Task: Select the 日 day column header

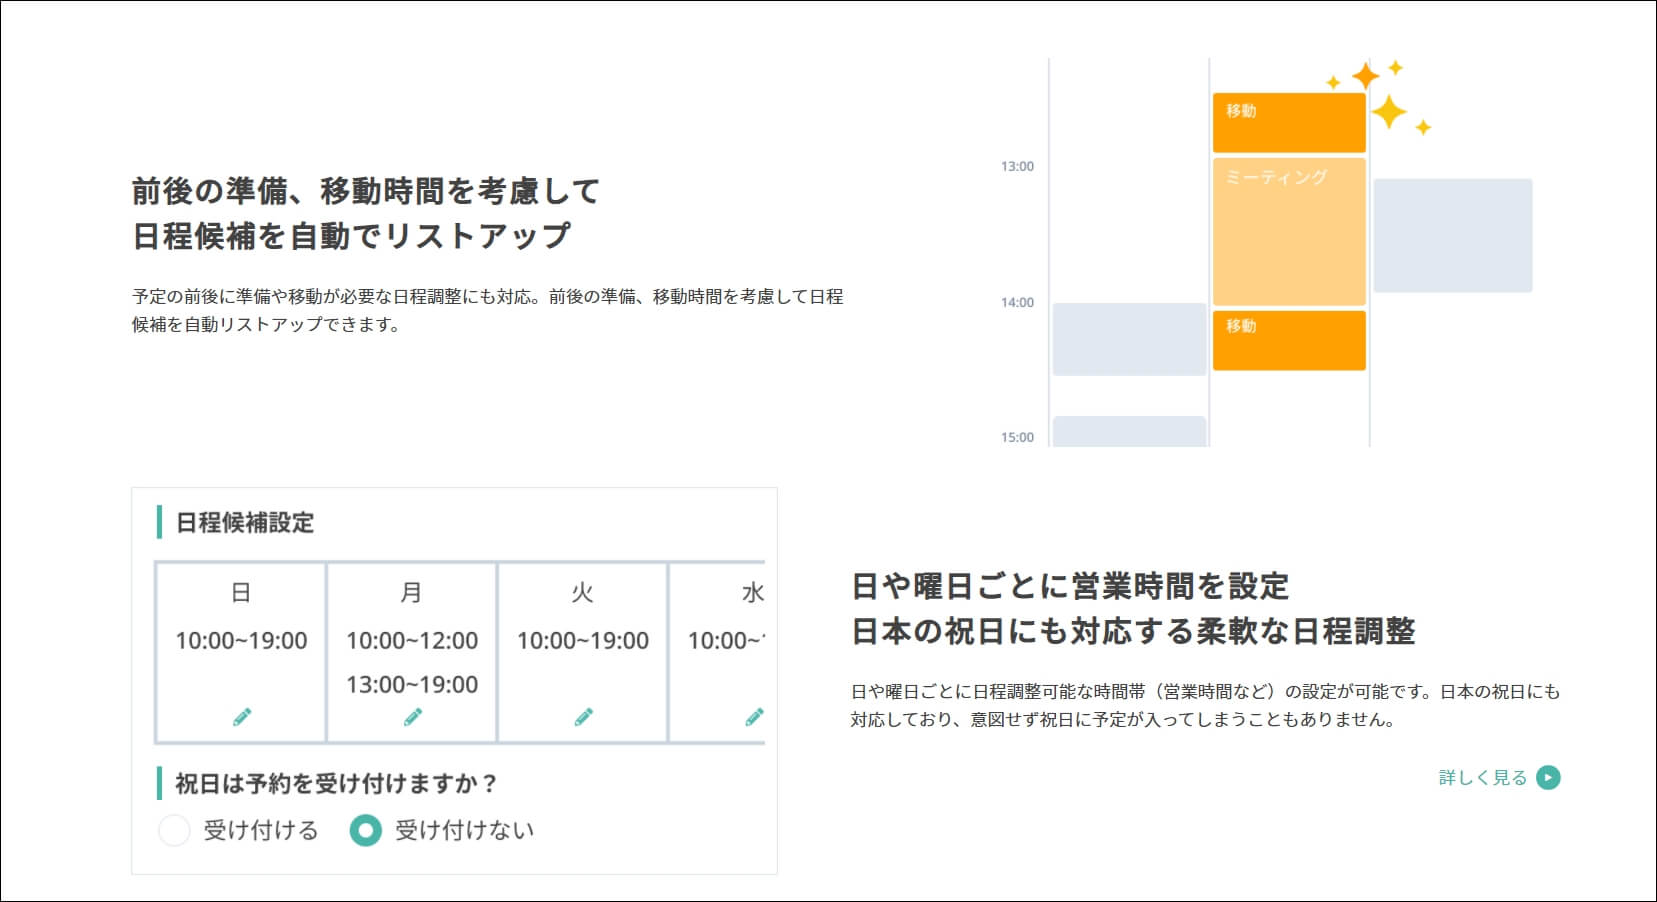Action: click(x=240, y=592)
